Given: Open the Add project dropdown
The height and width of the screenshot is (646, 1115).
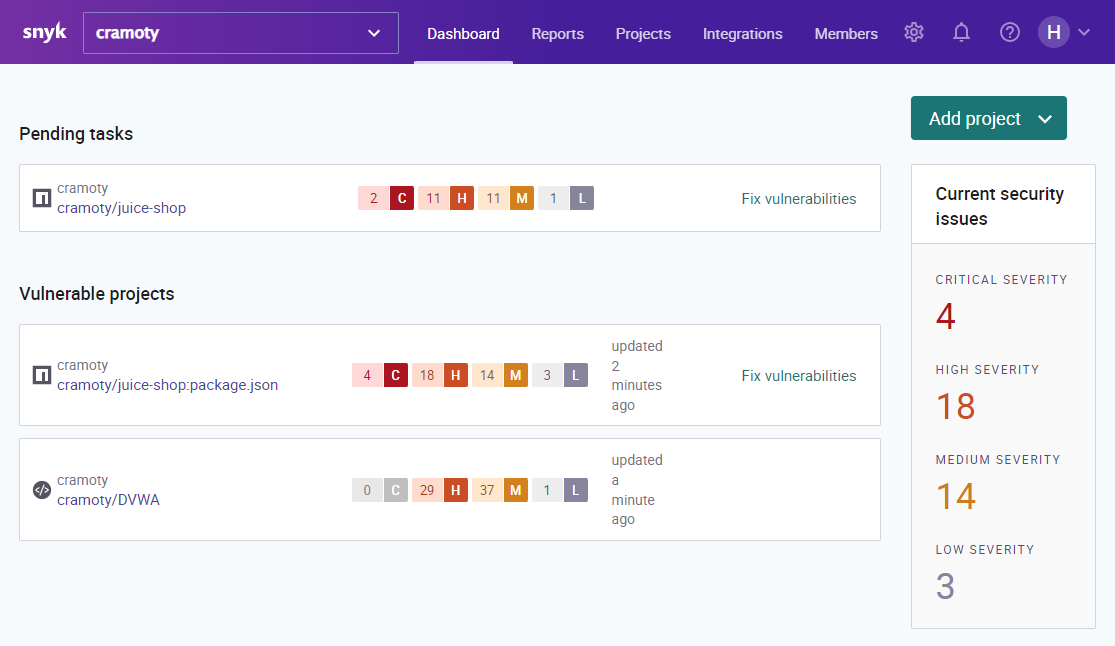Looking at the screenshot, I should (988, 118).
